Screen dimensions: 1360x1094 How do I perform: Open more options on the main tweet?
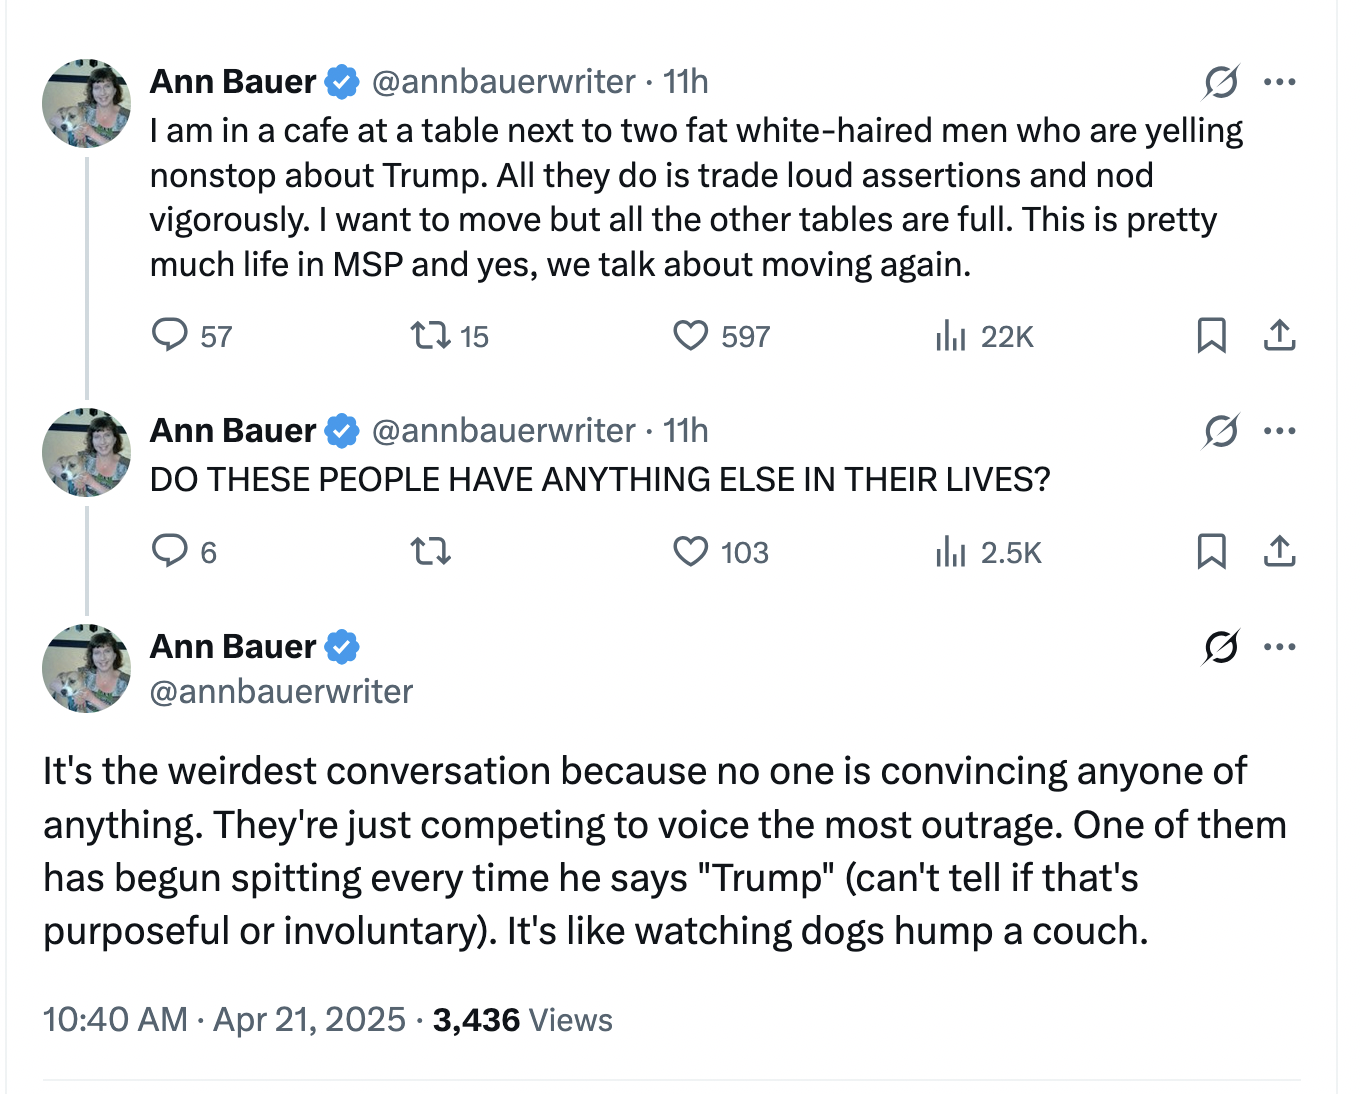pyautogui.click(x=1279, y=647)
